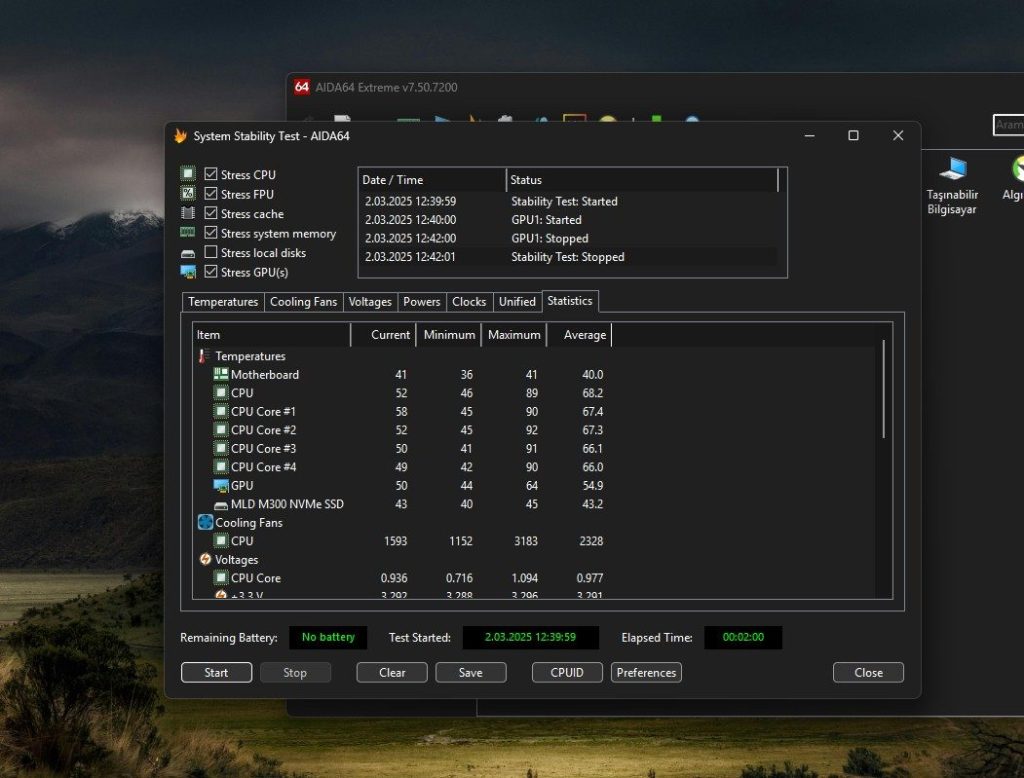Uncheck the Stress cache checkbox

[211, 213]
